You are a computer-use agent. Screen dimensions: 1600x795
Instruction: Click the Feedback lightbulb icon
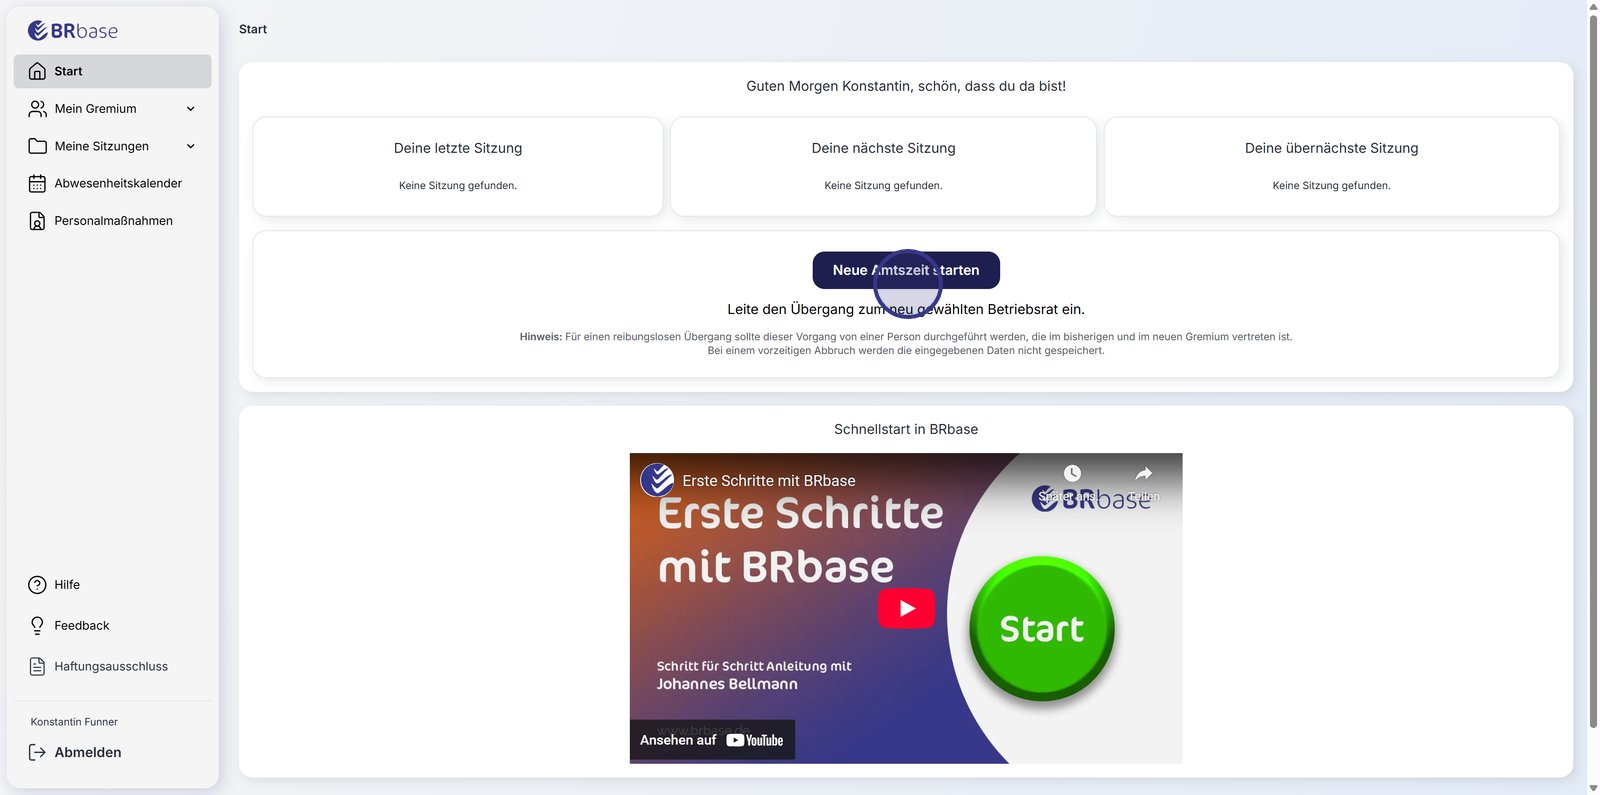(x=37, y=626)
